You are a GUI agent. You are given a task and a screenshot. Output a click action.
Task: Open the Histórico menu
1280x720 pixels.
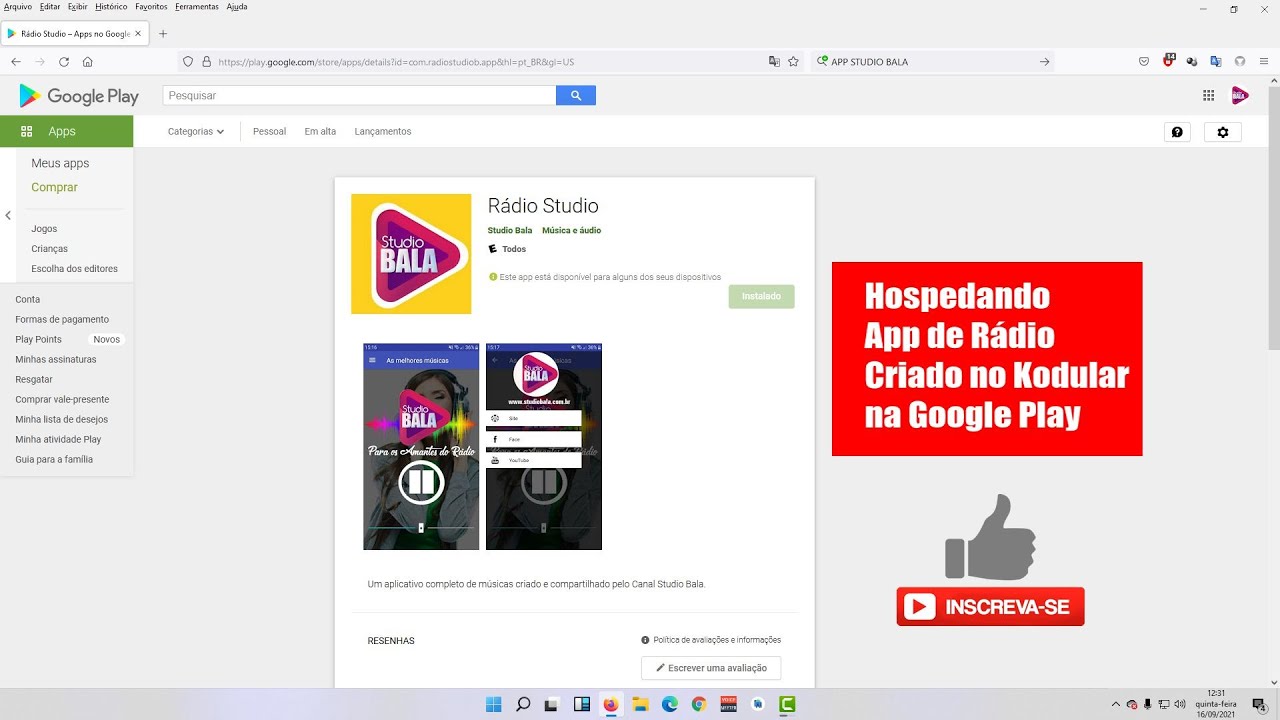pyautogui.click(x=111, y=7)
